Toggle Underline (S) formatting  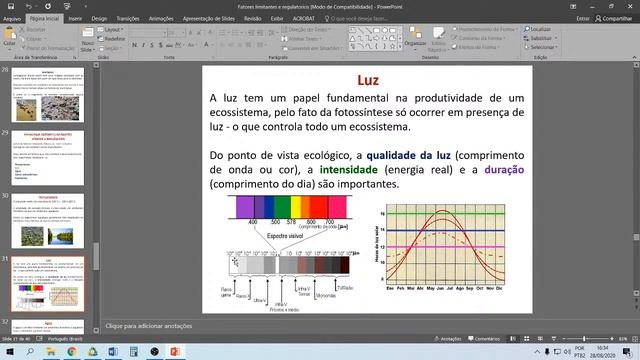pyautogui.click(x=151, y=45)
